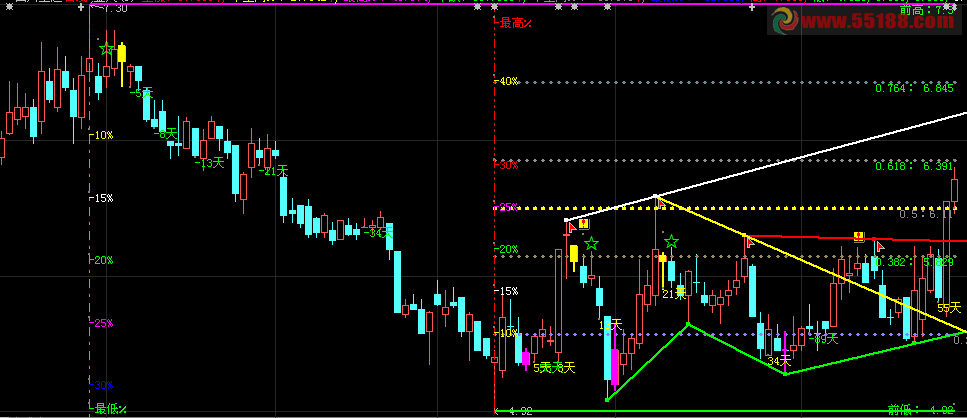Click the 0.5: 6.11 Fibonacci level label
Screen dimensions: 967x418
point(926,214)
